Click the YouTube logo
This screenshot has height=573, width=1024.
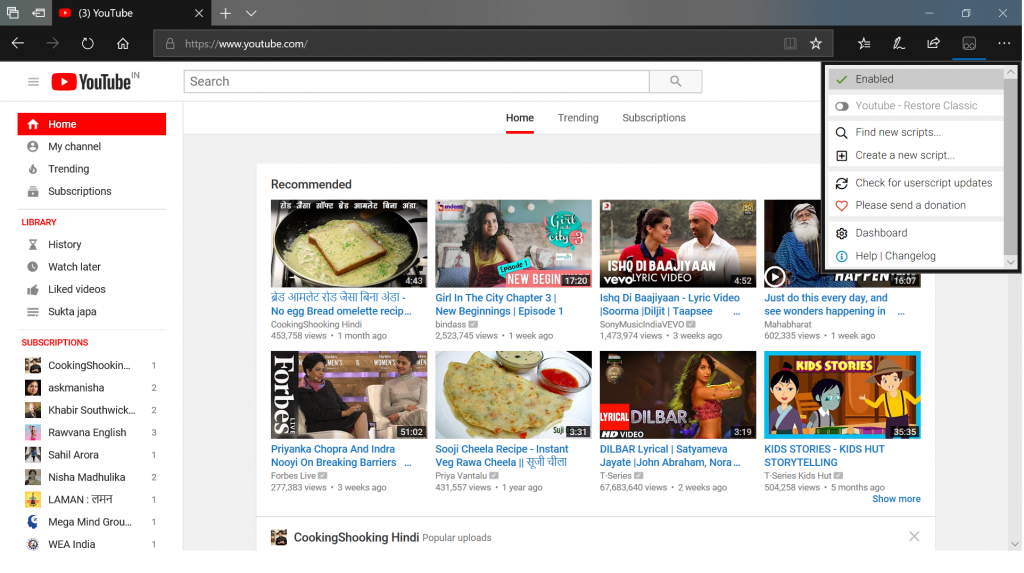coord(95,82)
